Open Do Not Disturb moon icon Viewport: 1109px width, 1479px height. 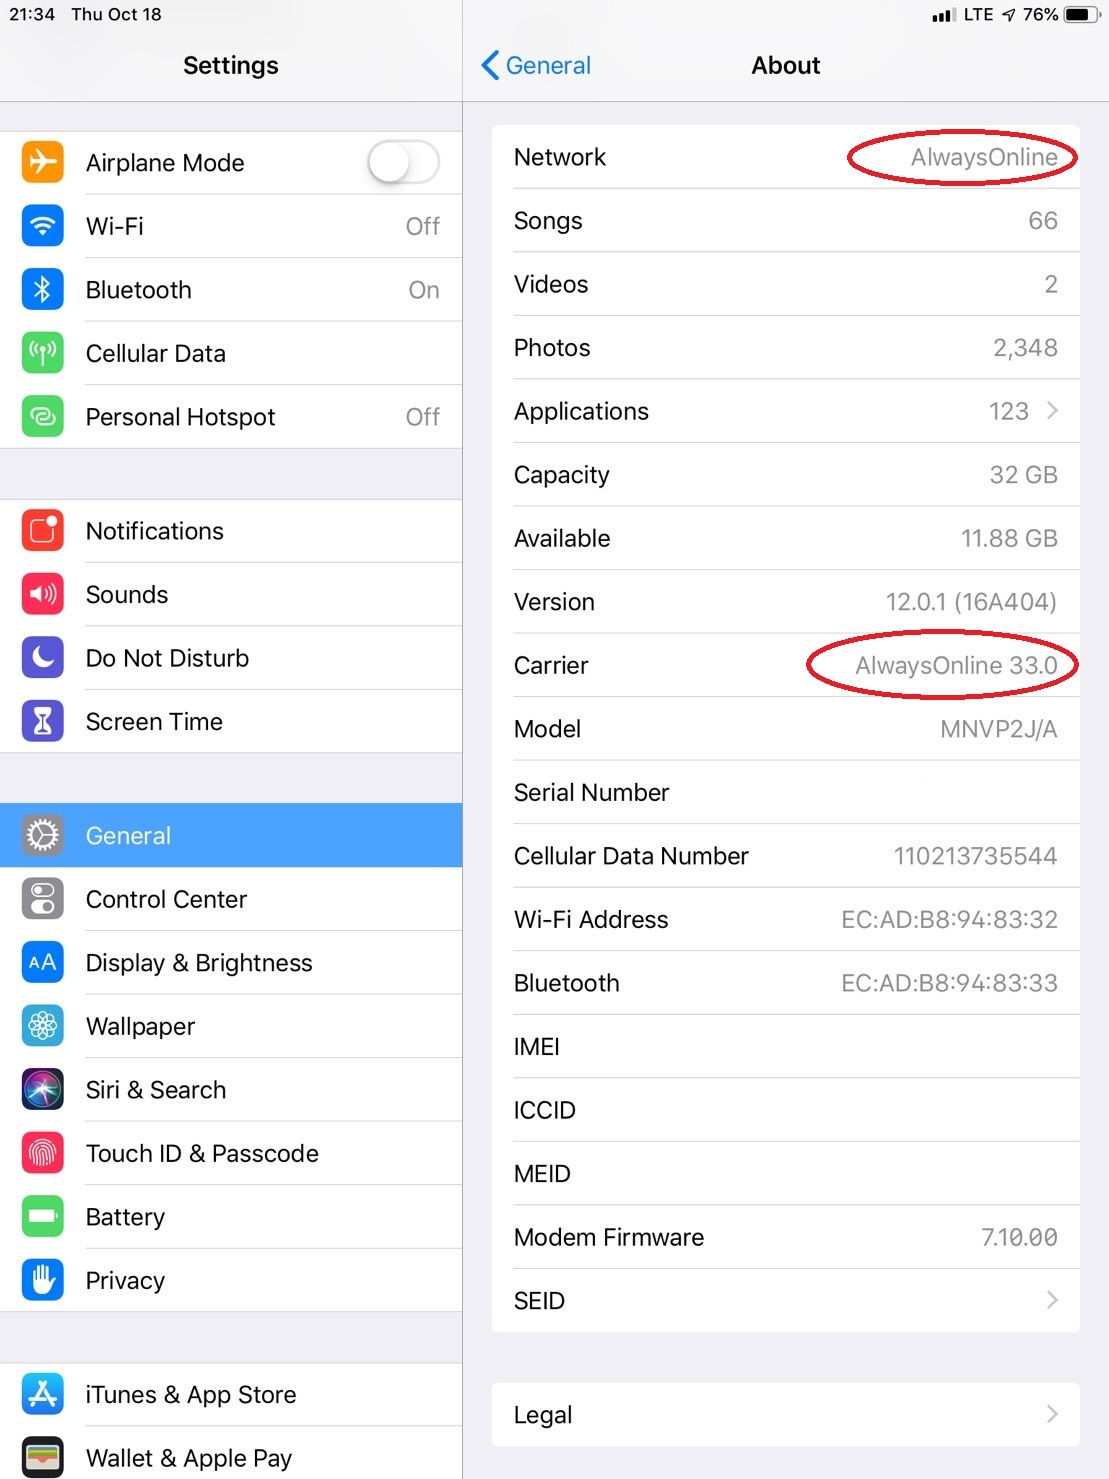pyautogui.click(x=43, y=658)
